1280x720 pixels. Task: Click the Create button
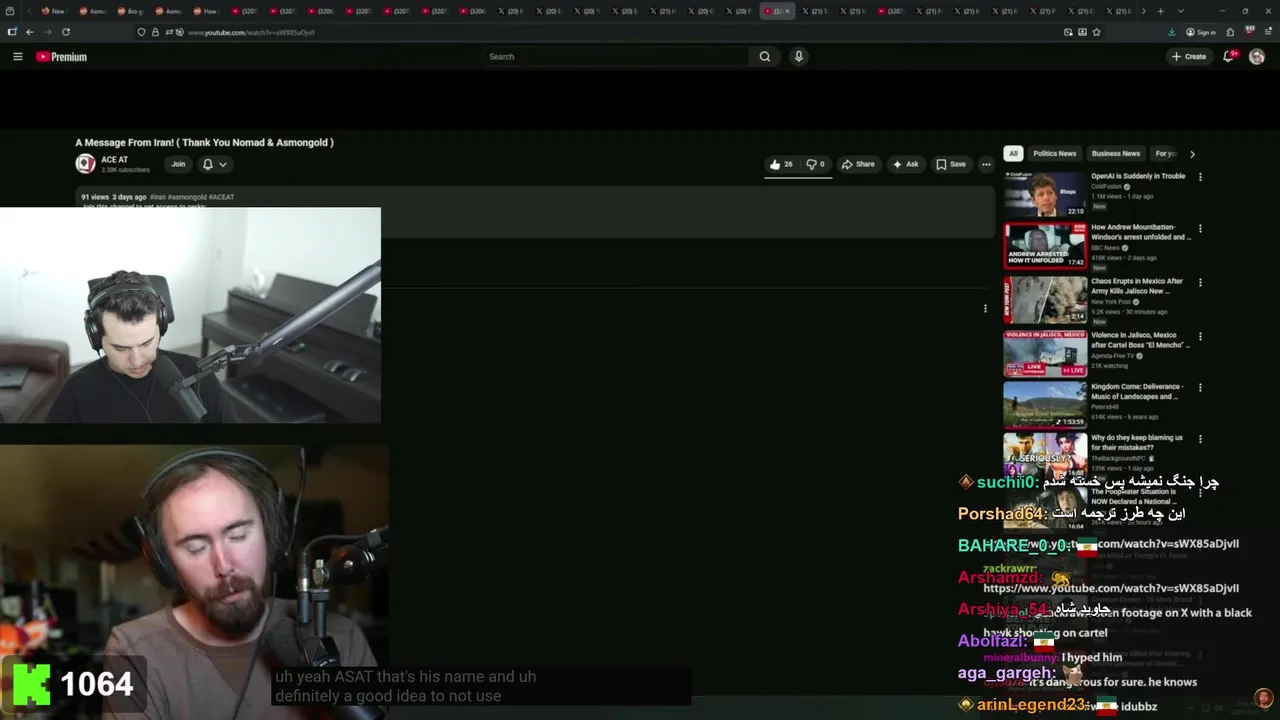point(1189,57)
